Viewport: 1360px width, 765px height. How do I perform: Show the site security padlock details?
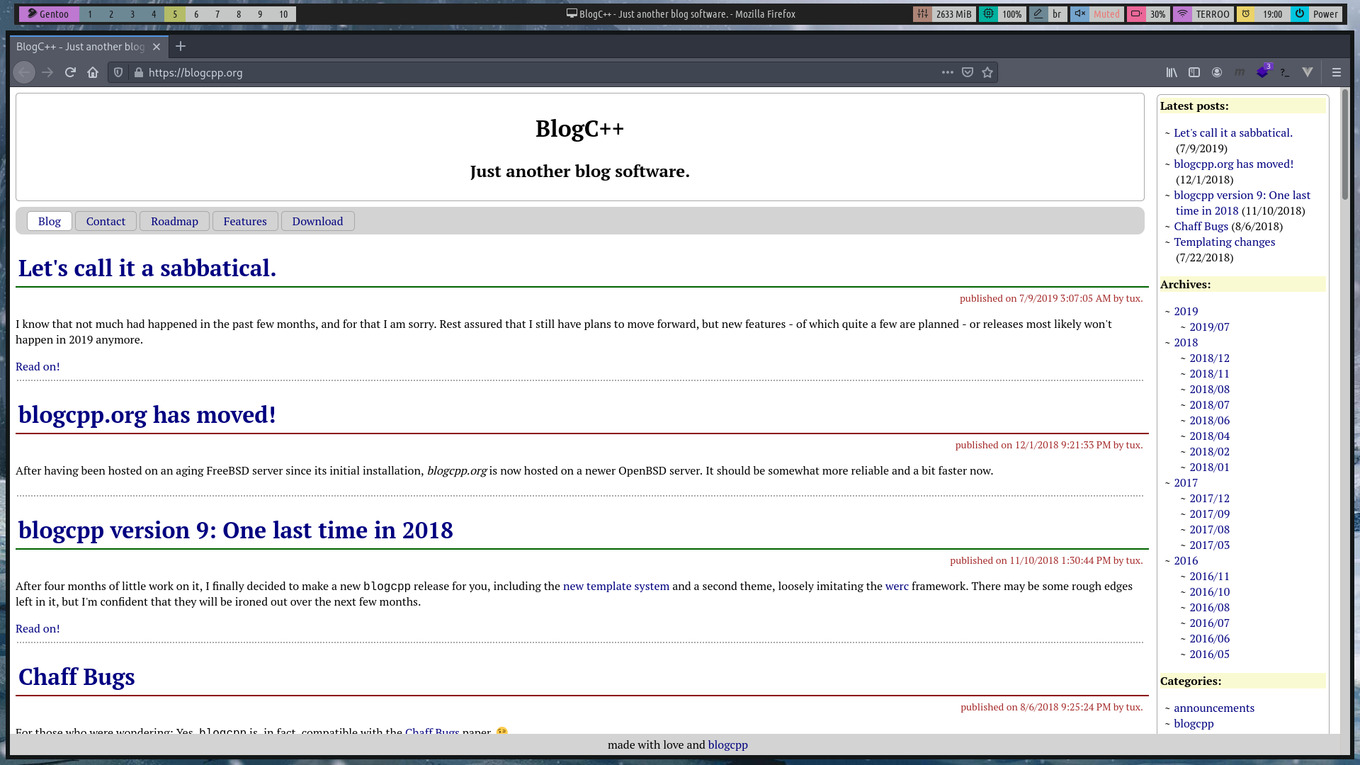138,72
